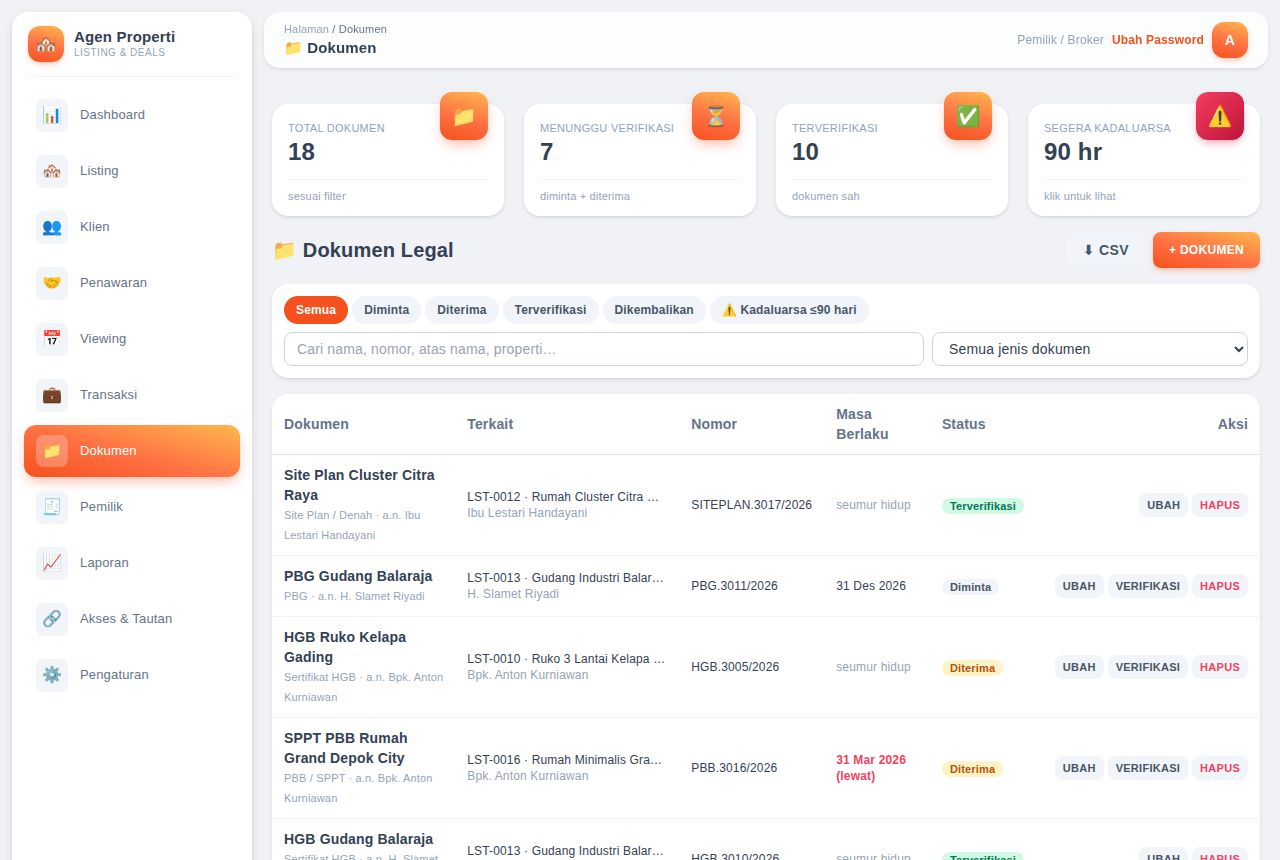1280x860 pixels.
Task: Open Viewing calendar icon
Action: pos(52,339)
